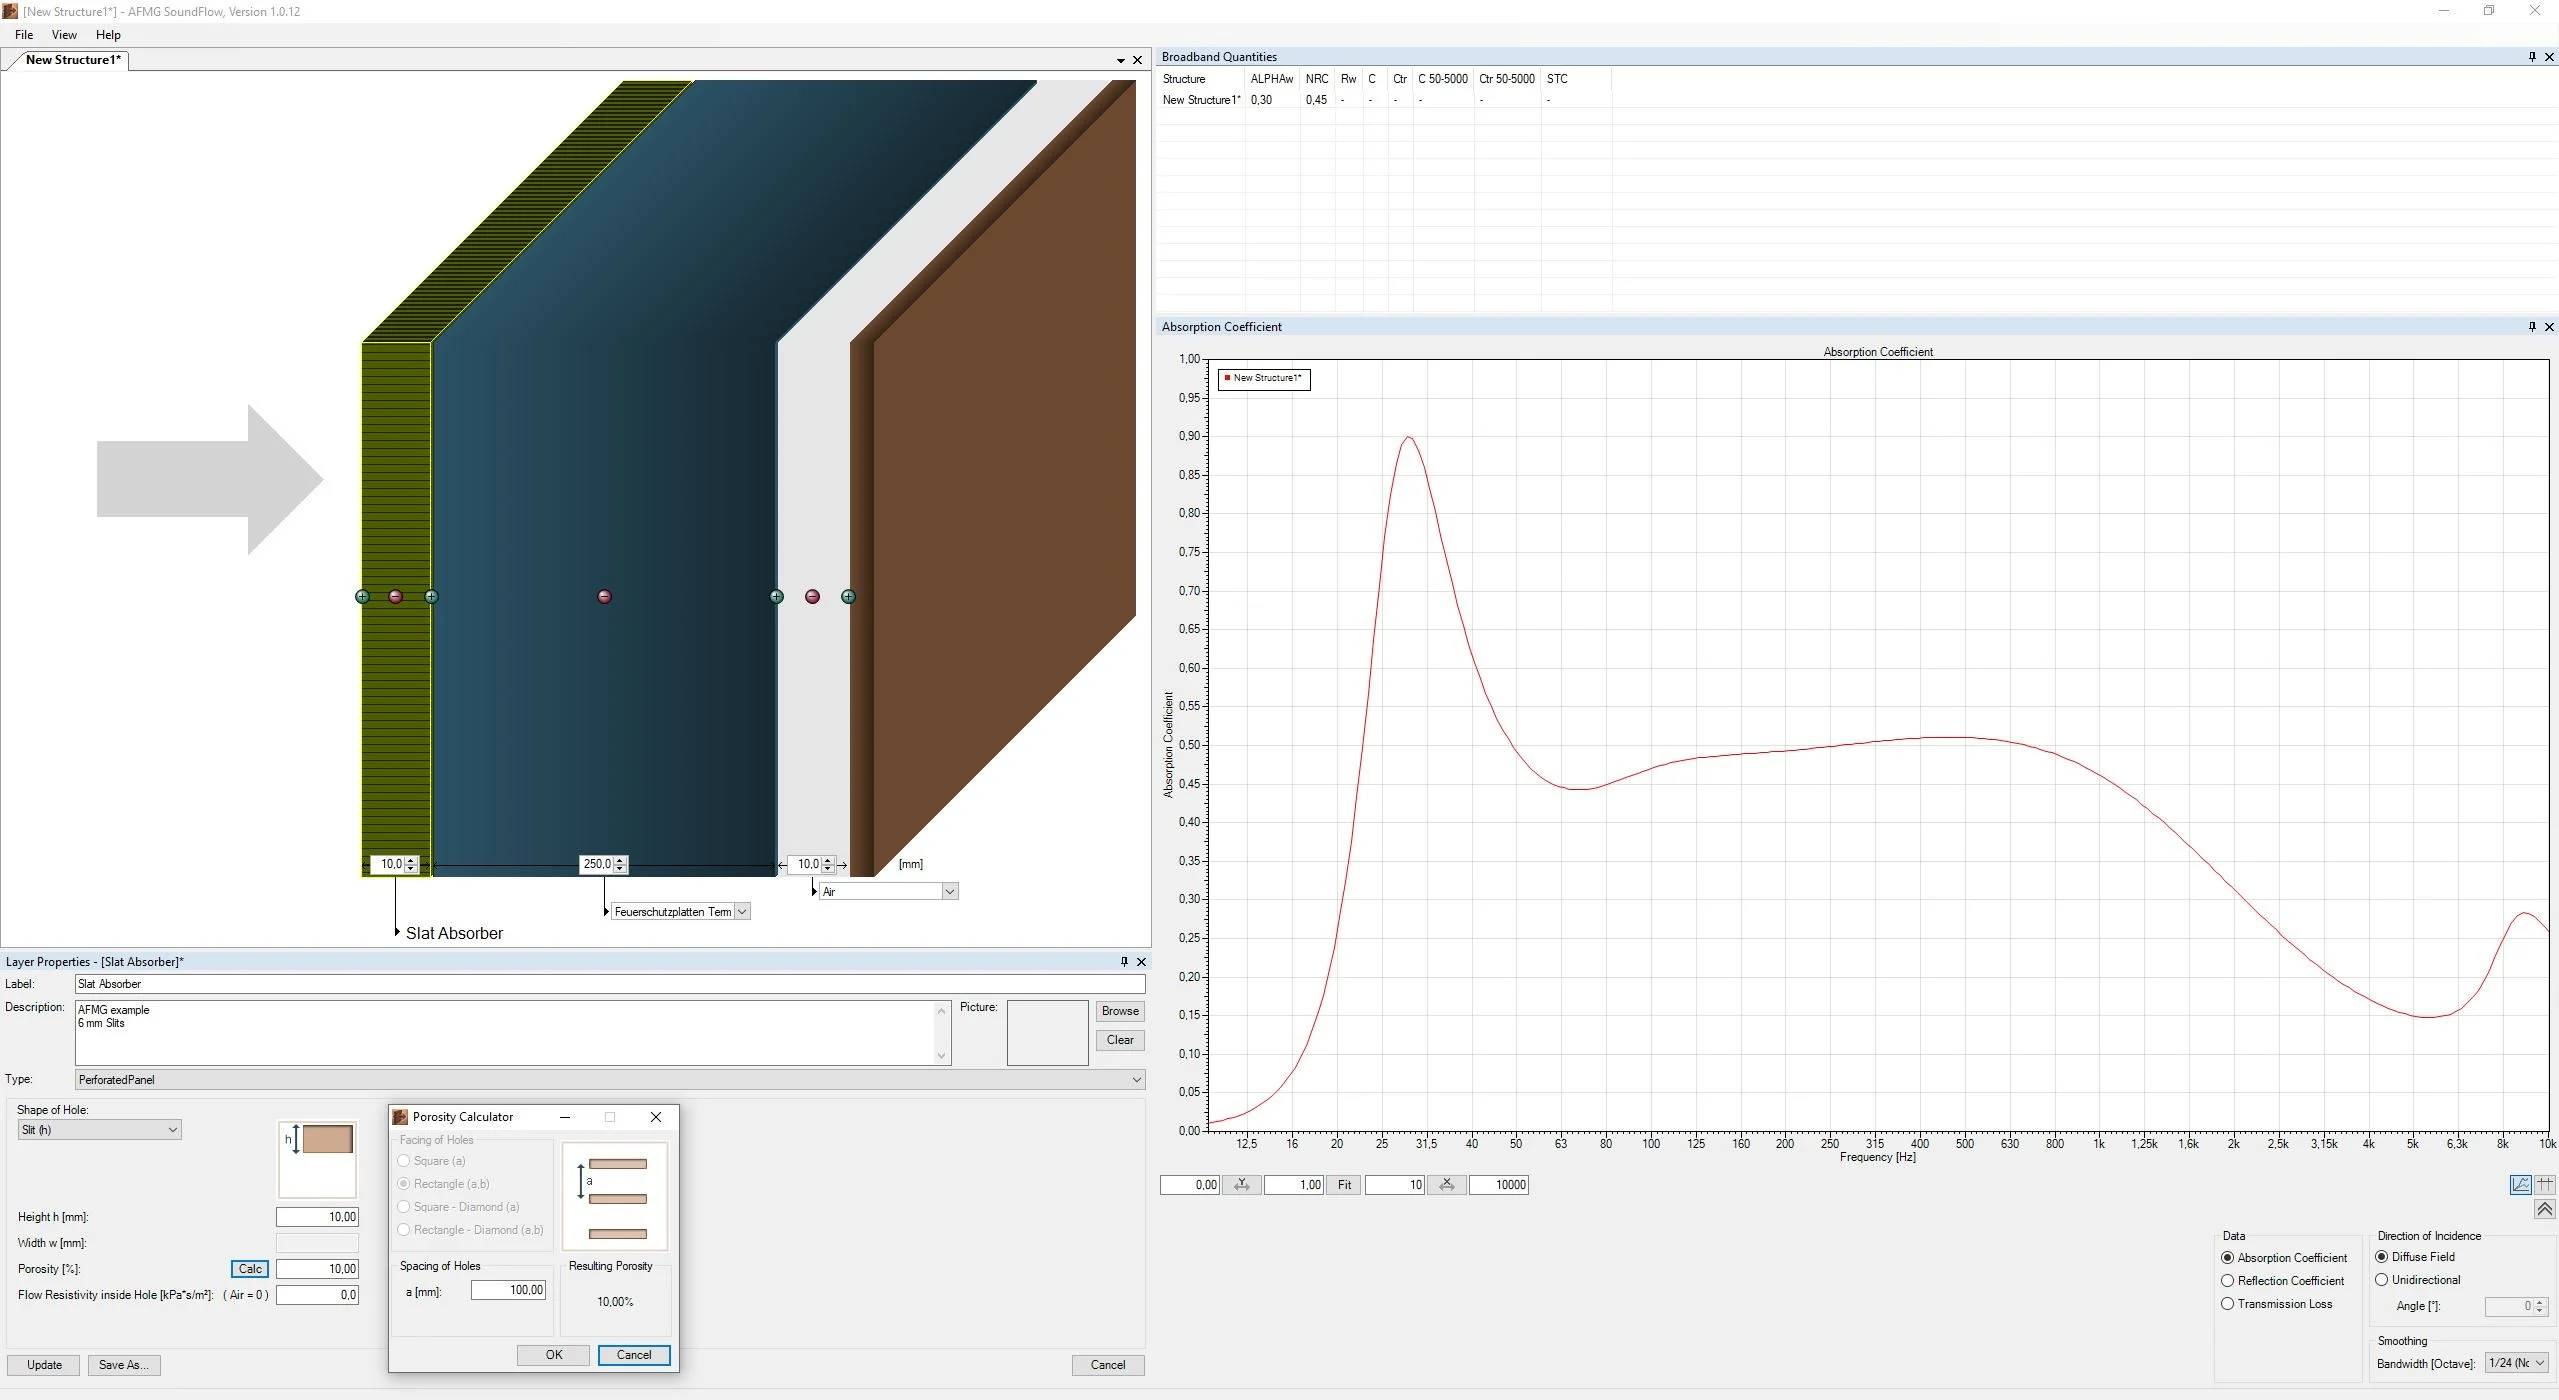Viewport: 2559px width, 1400px height.
Task: Open the Shape of Hole dropdown
Action: pyautogui.click(x=99, y=1130)
